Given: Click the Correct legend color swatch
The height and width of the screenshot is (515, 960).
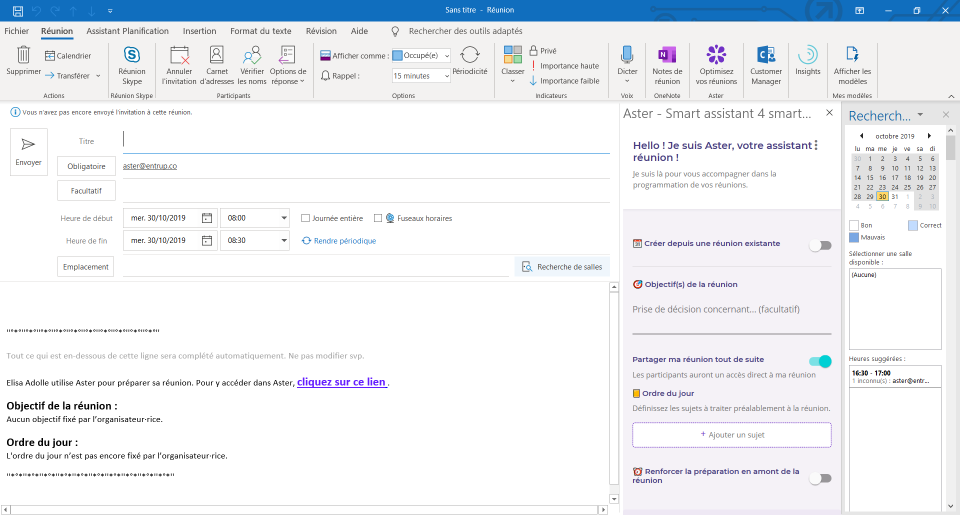Looking at the screenshot, I should click(913, 225).
